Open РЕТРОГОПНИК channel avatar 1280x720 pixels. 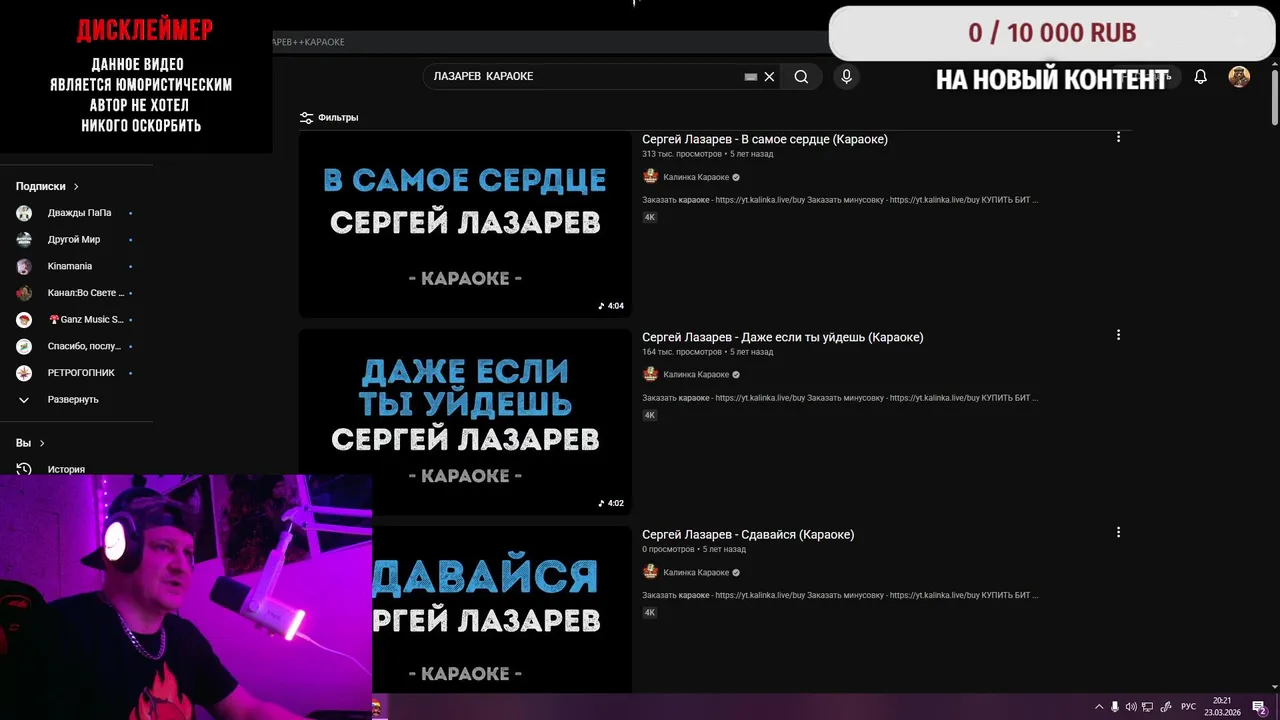click(x=24, y=373)
